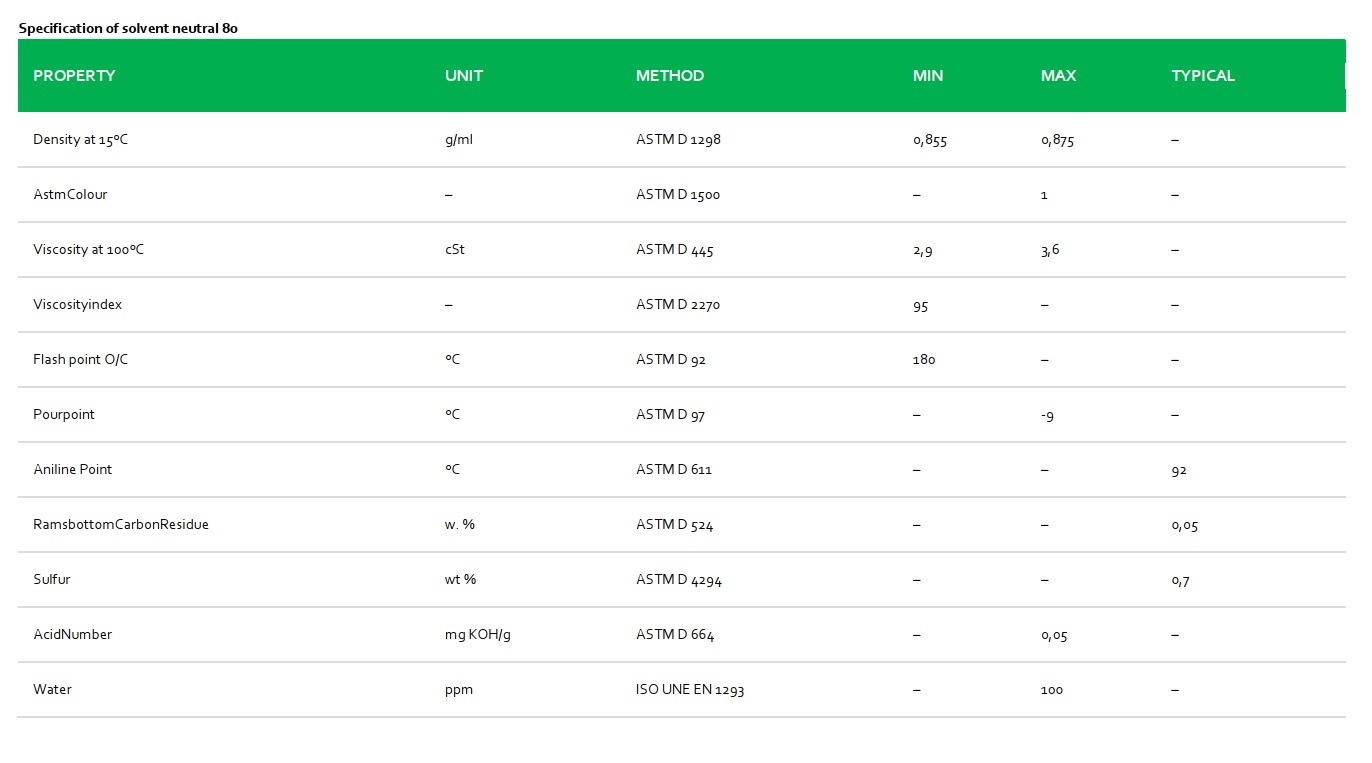Click the MIN column header
The width and height of the screenshot is (1372, 763).
[x=928, y=76]
